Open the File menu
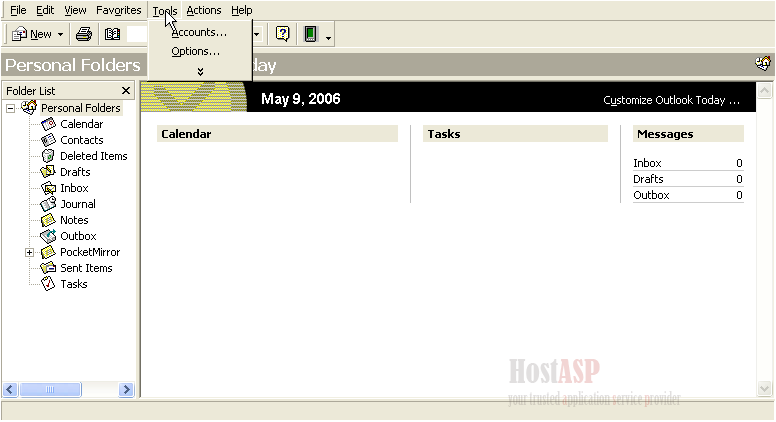This screenshot has width=776, height=422. 18,10
